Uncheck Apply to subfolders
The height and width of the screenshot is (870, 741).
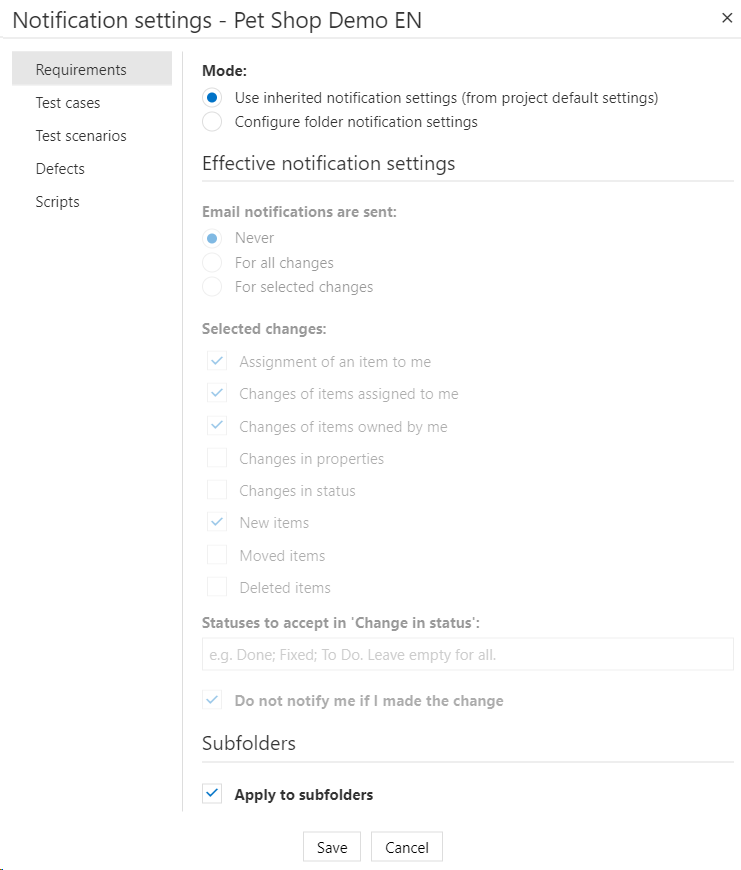[x=211, y=795]
